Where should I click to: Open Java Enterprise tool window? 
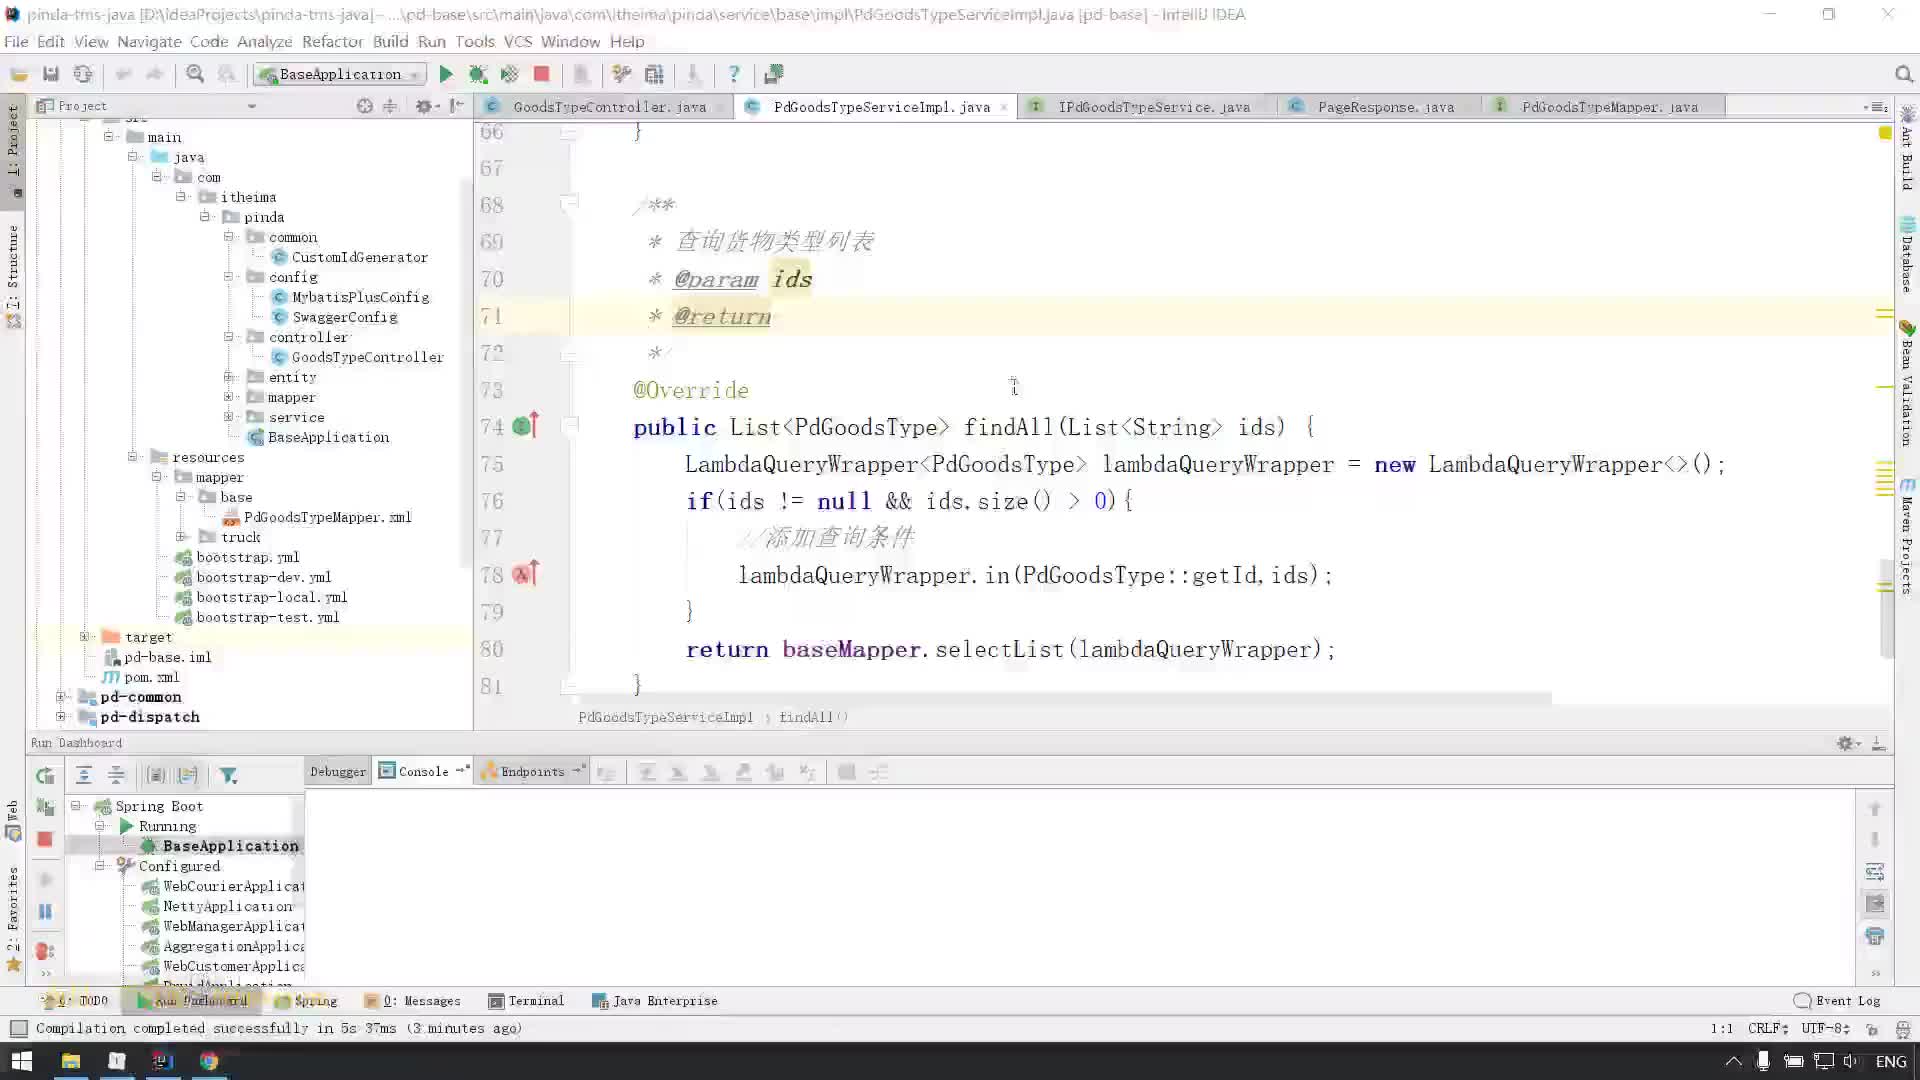655,1001
